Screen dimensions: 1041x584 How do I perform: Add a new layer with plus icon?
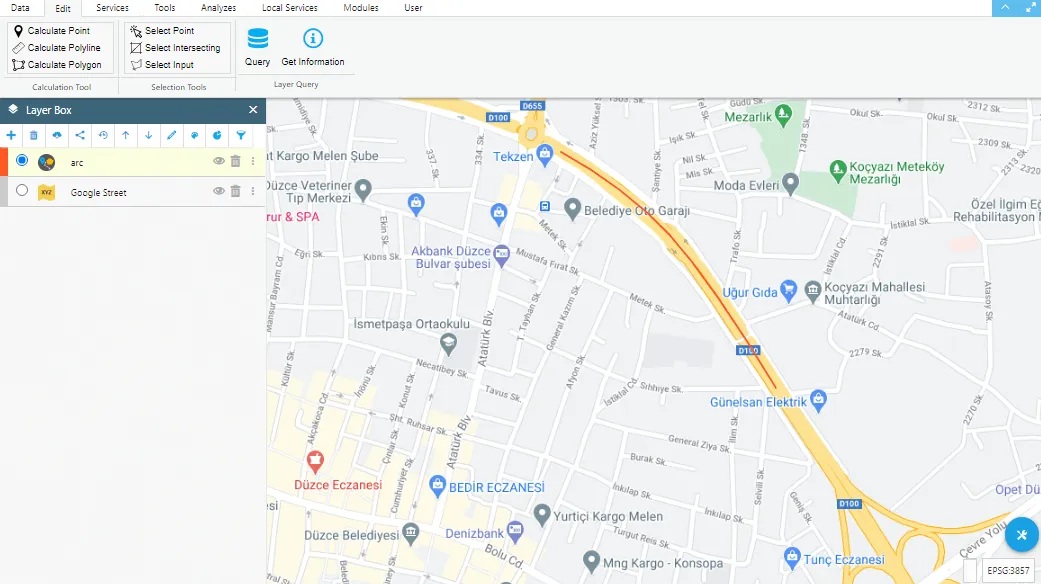tap(11, 135)
